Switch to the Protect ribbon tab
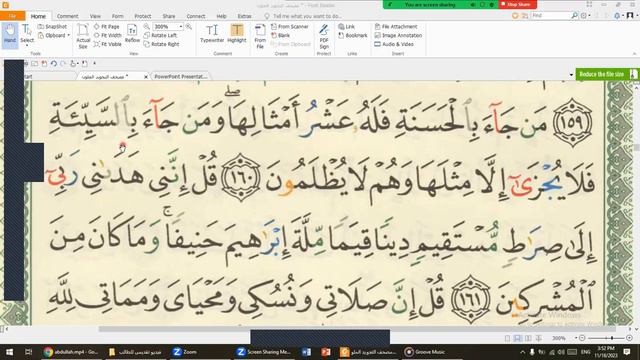 point(143,16)
